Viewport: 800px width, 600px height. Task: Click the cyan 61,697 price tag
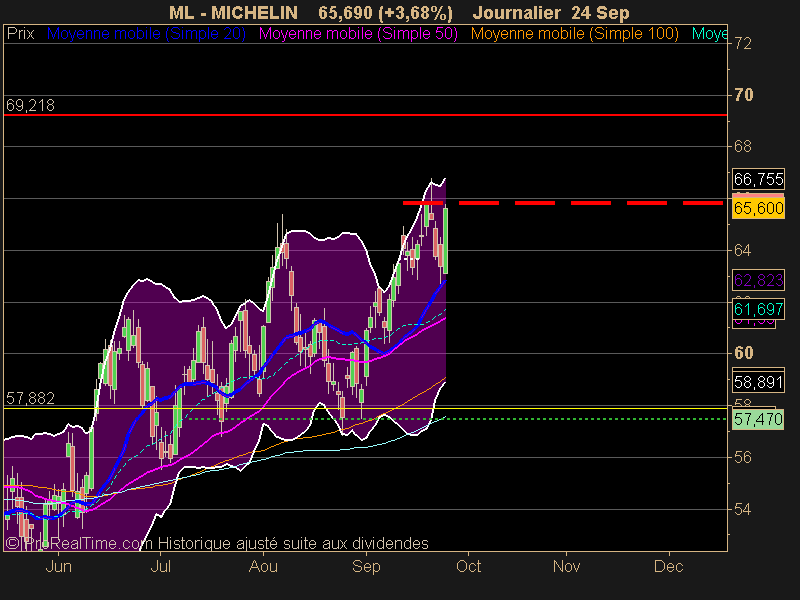[758, 309]
